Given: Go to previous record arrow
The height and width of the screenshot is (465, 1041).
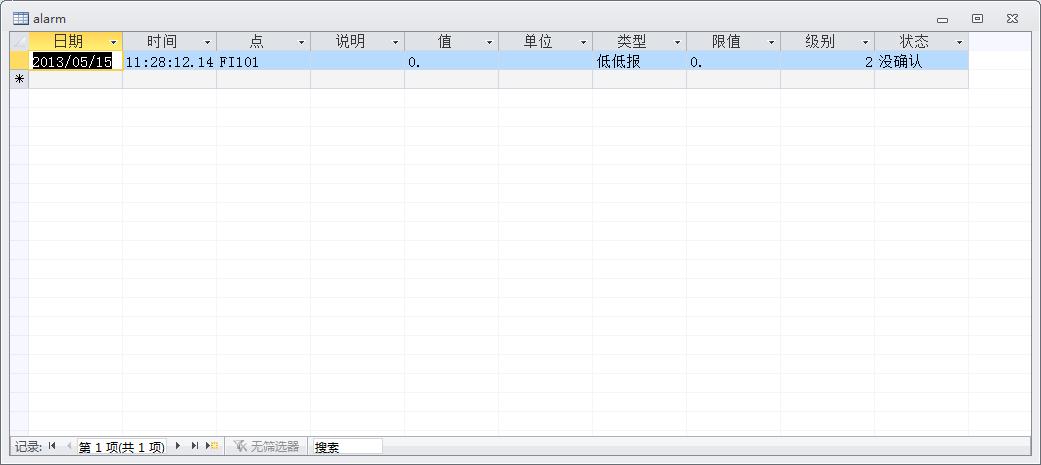Looking at the screenshot, I should [69, 446].
